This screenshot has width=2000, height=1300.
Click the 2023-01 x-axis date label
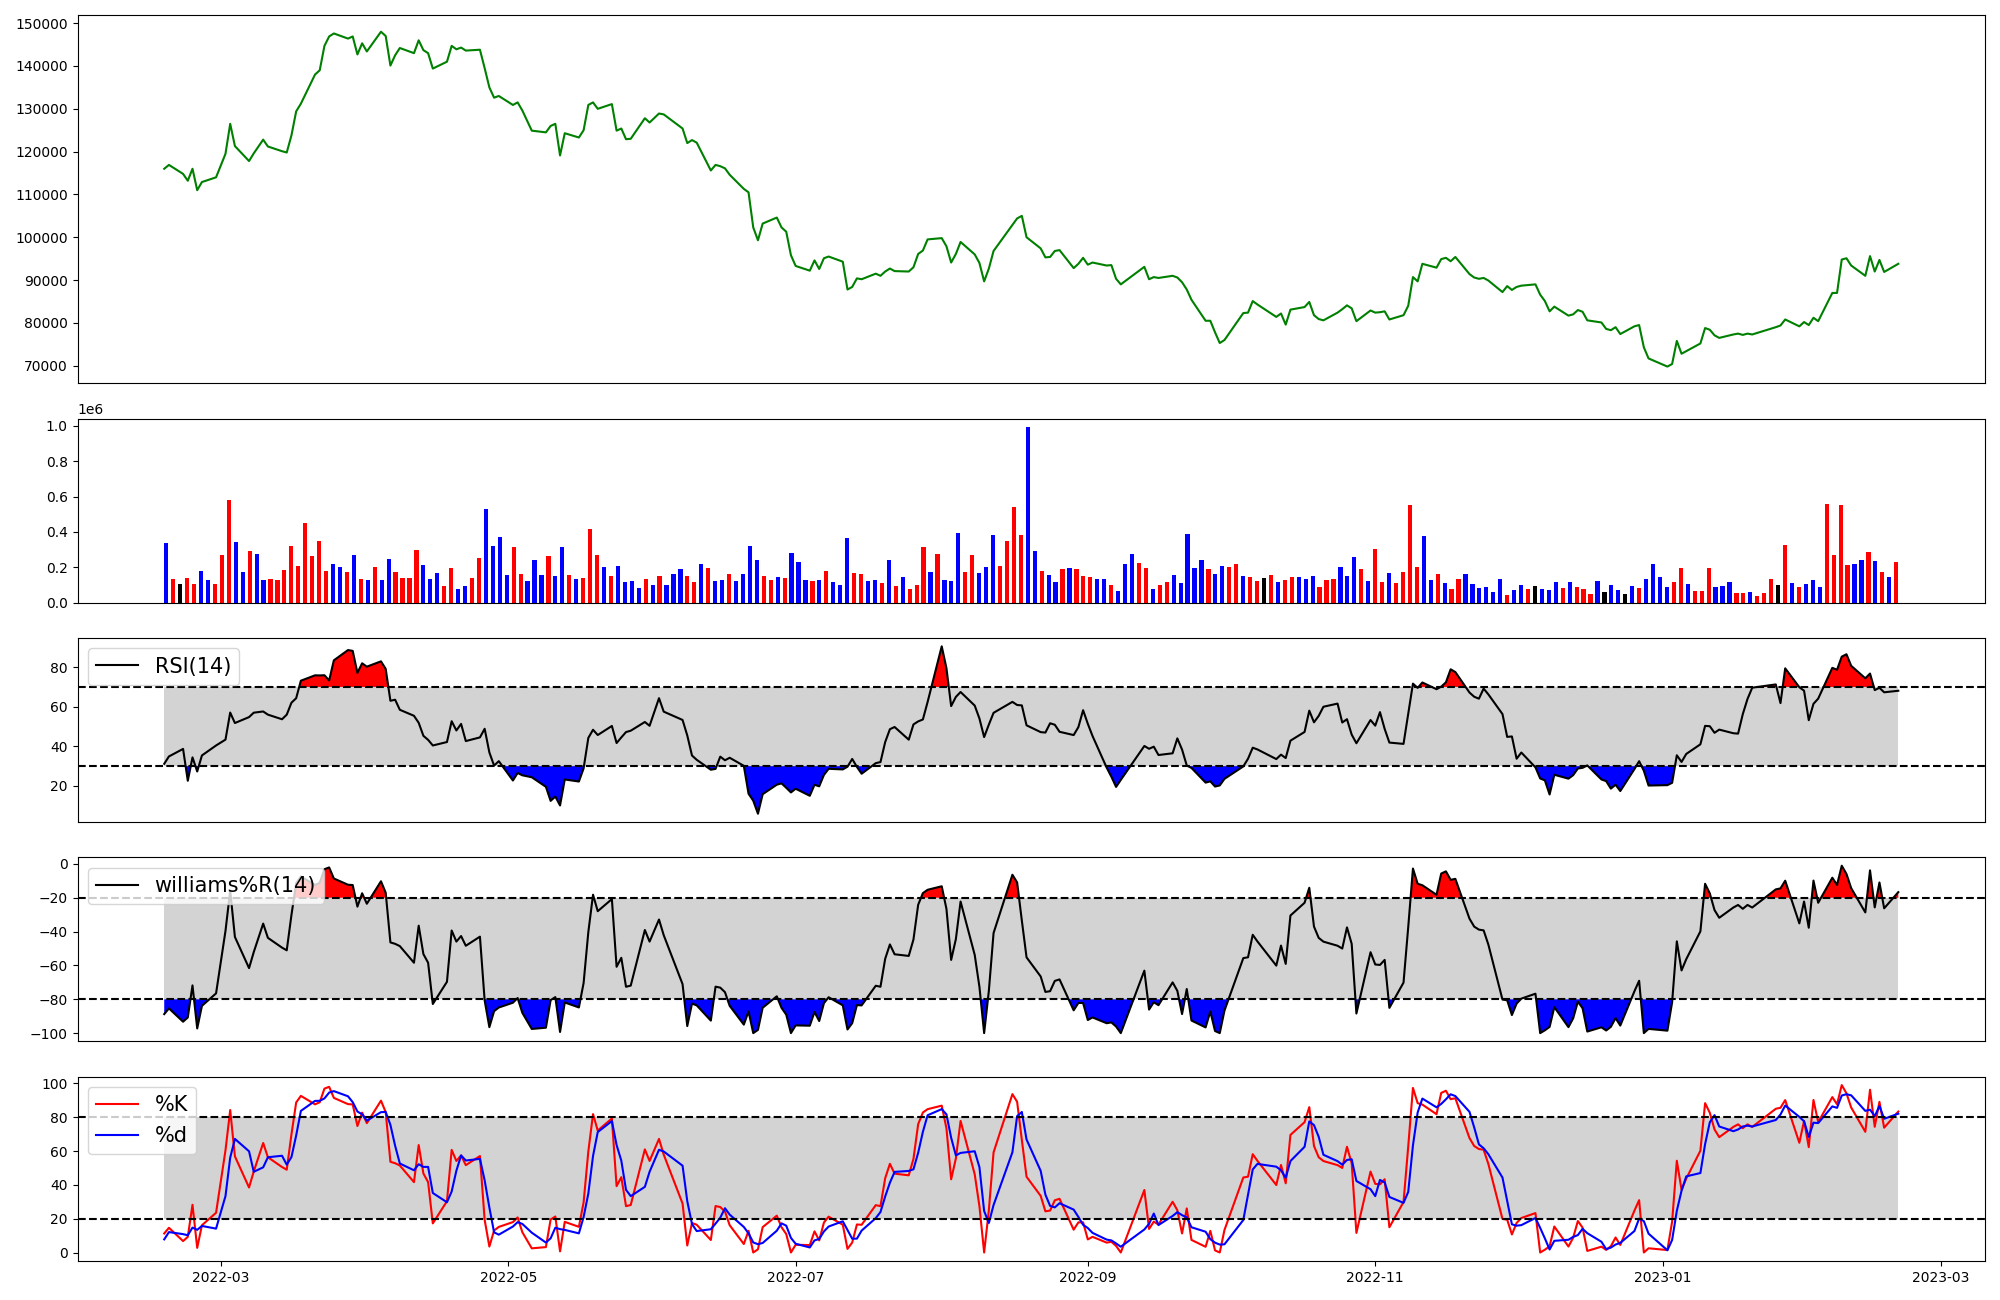(1663, 1277)
